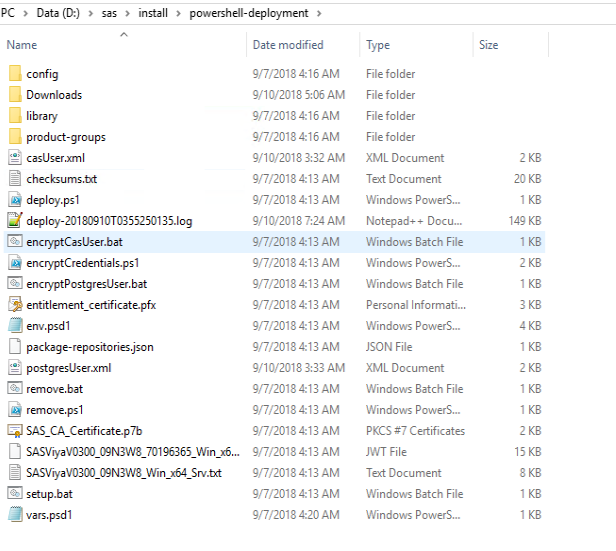Select the file name vars.psd1

coord(50,515)
